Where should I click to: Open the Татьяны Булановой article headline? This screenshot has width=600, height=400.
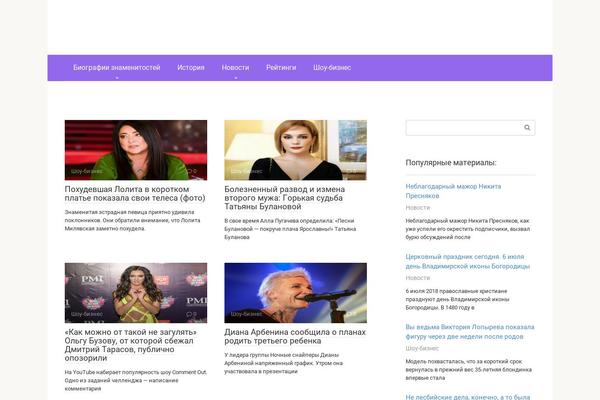coord(284,198)
